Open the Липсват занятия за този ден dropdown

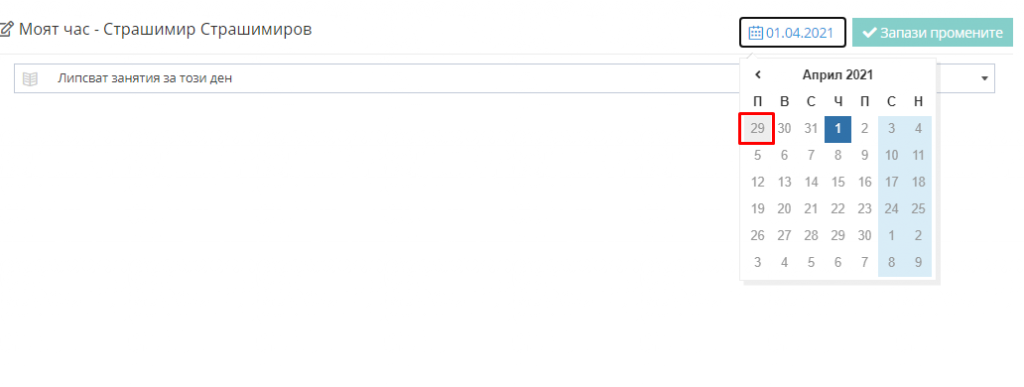(x=504, y=78)
